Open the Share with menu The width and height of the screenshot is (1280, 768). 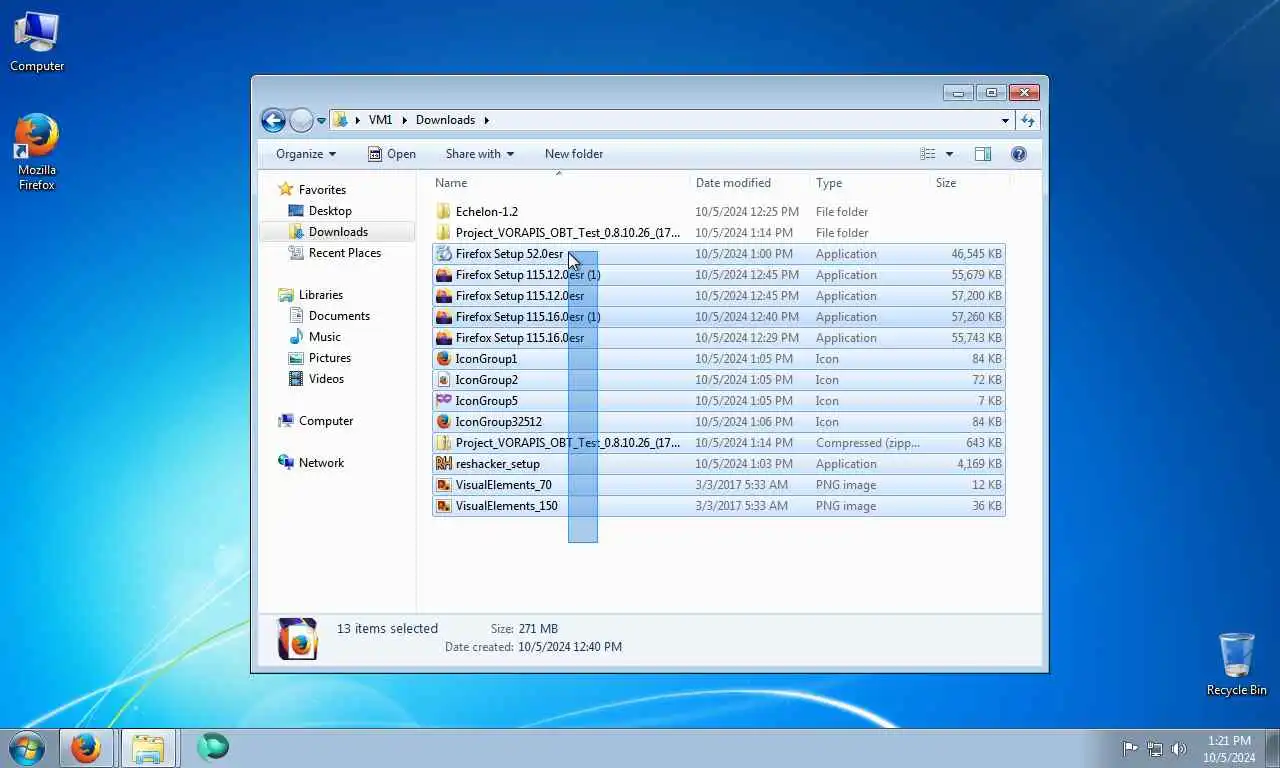tap(479, 154)
